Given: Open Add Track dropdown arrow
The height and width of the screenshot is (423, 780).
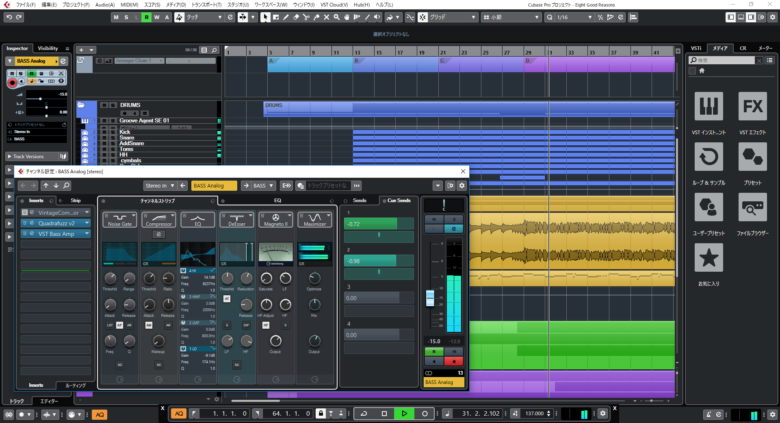Looking at the screenshot, I should point(91,50).
